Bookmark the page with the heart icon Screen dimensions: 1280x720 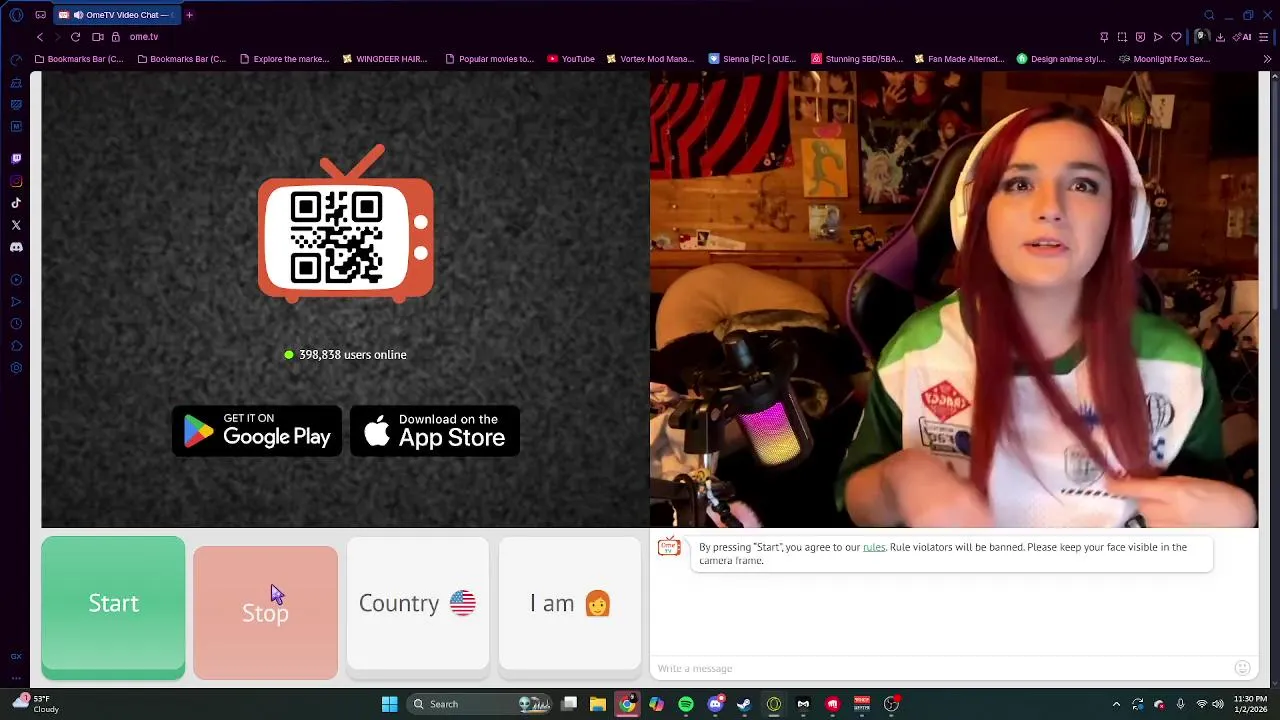[1176, 37]
